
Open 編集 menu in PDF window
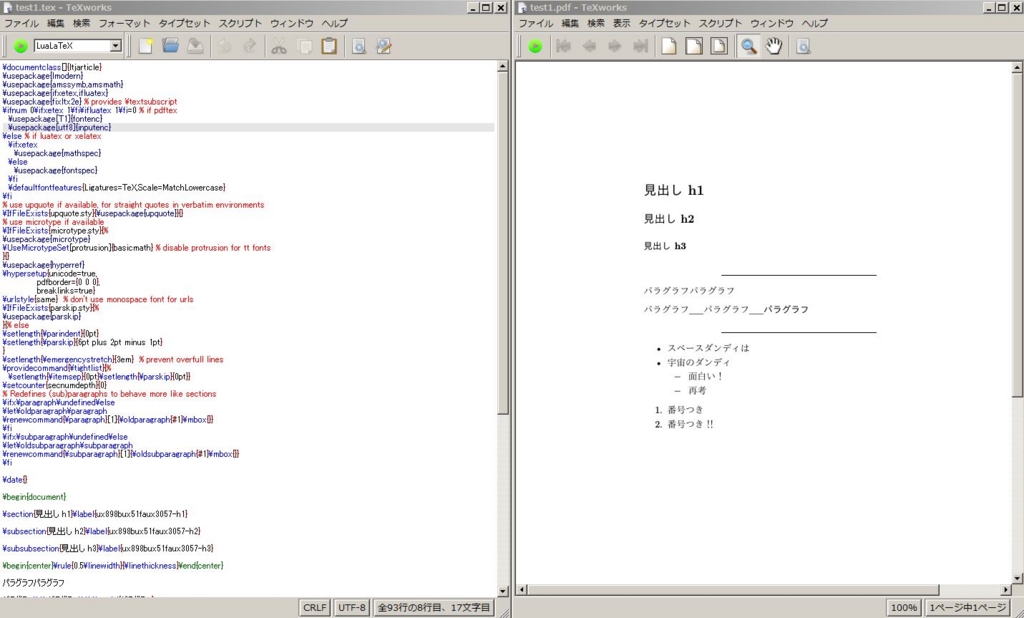click(x=570, y=23)
